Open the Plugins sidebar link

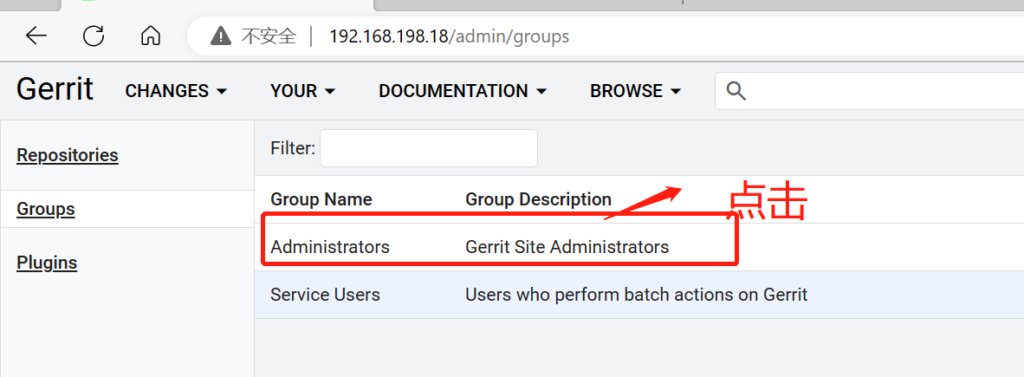[47, 263]
